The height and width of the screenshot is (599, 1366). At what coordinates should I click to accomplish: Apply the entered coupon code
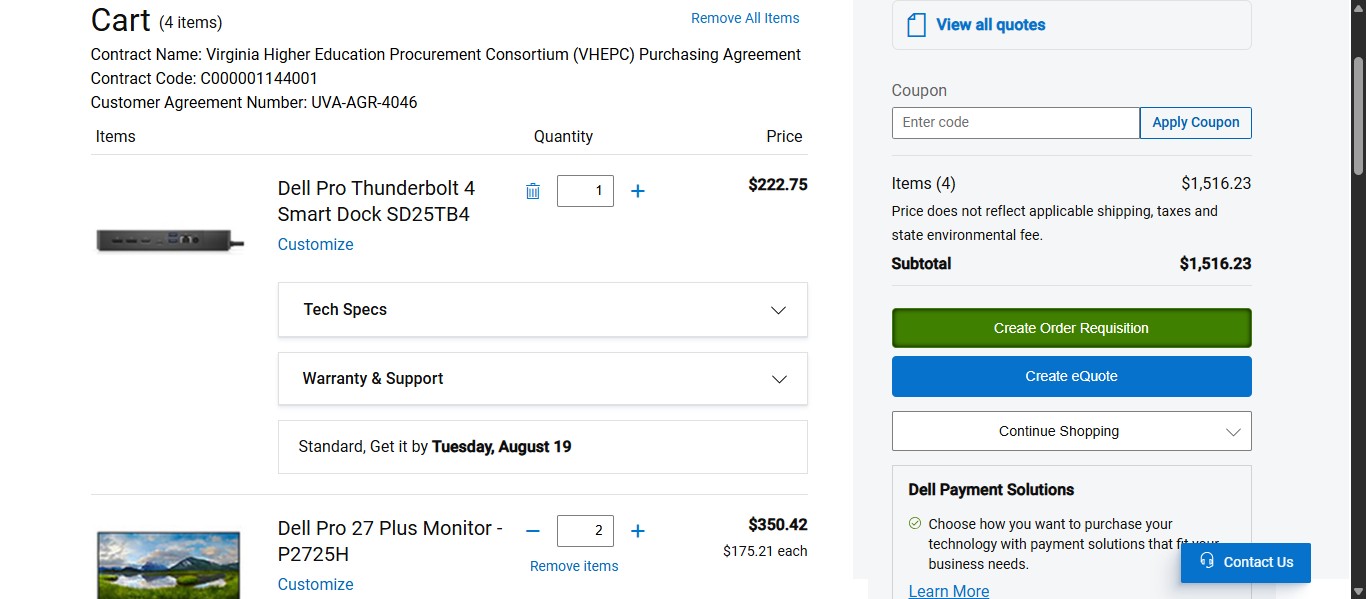1195,122
